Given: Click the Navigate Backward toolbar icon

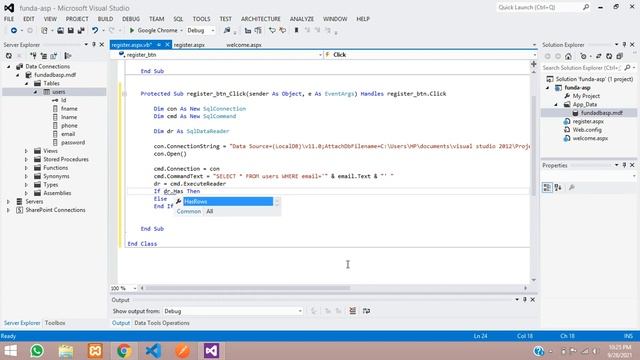Looking at the screenshot, I should 13,31.
